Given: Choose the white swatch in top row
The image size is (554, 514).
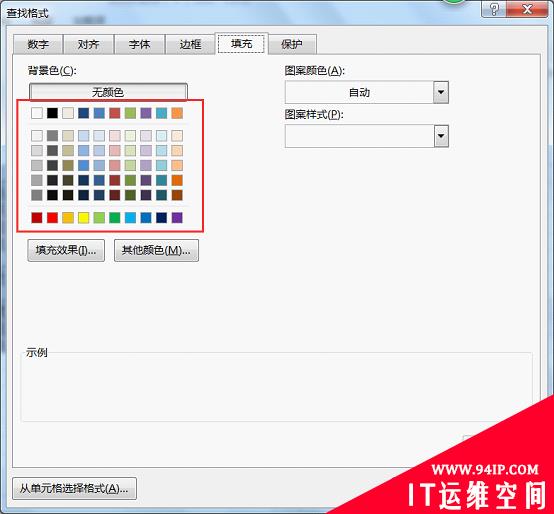Looking at the screenshot, I should (37, 113).
